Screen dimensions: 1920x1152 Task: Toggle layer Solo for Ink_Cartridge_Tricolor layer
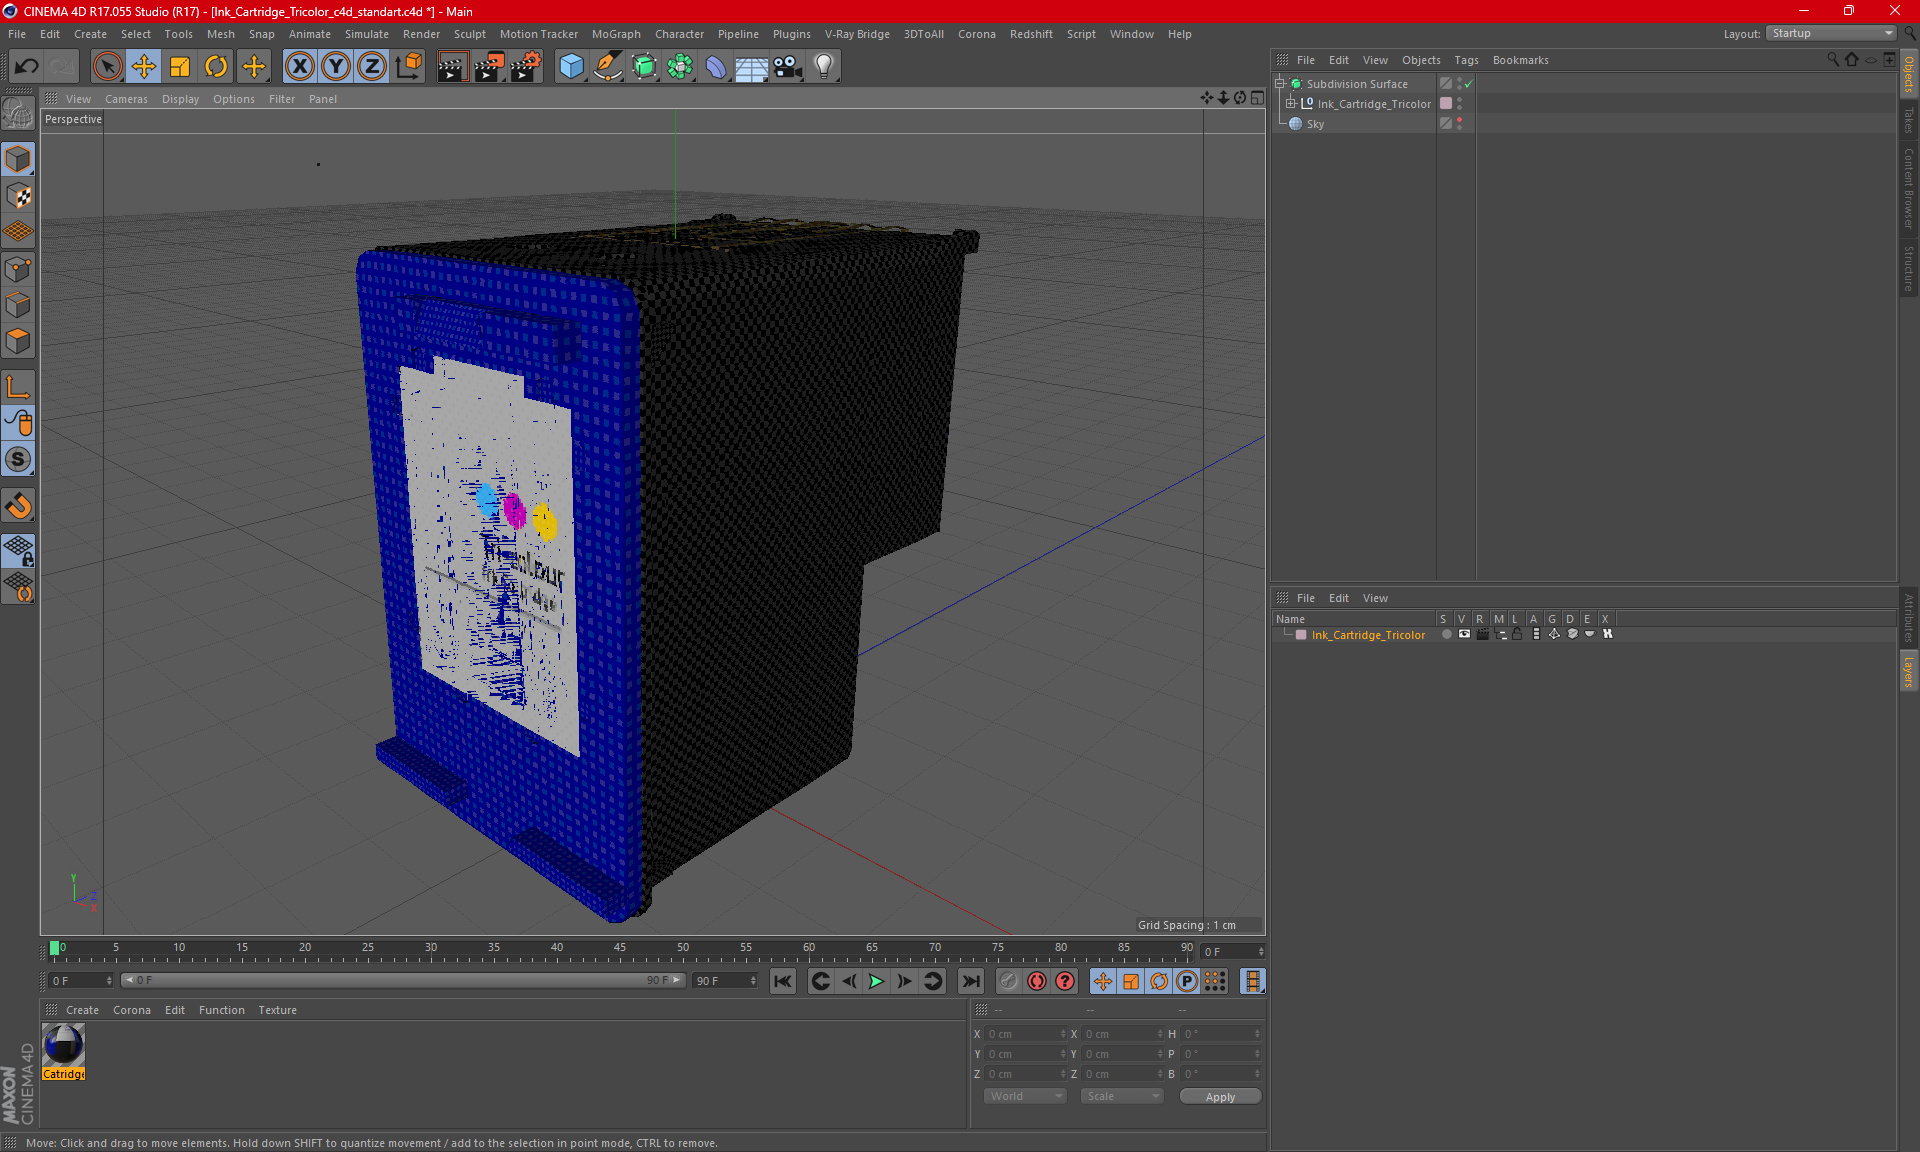tap(1446, 634)
